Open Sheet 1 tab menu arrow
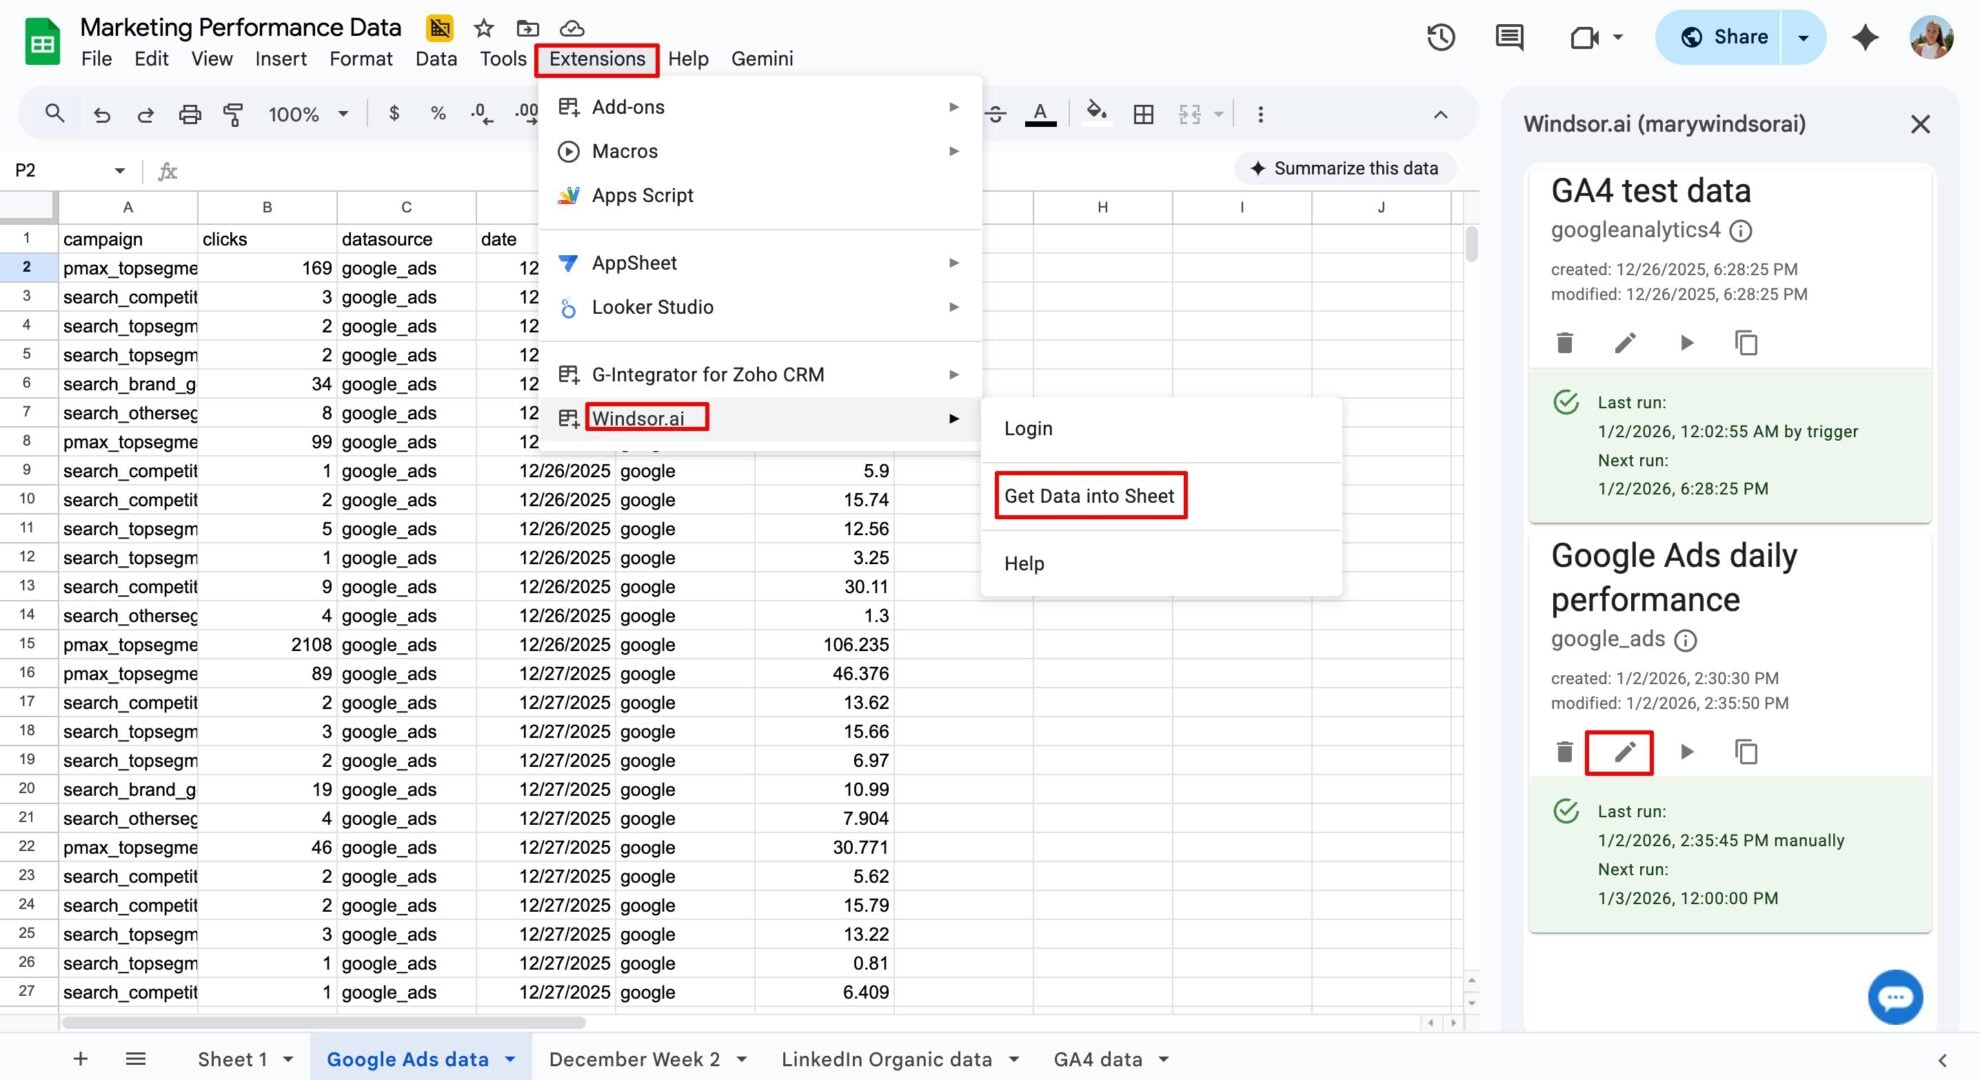Screen dimensions: 1980x1080 click(x=288, y=1059)
